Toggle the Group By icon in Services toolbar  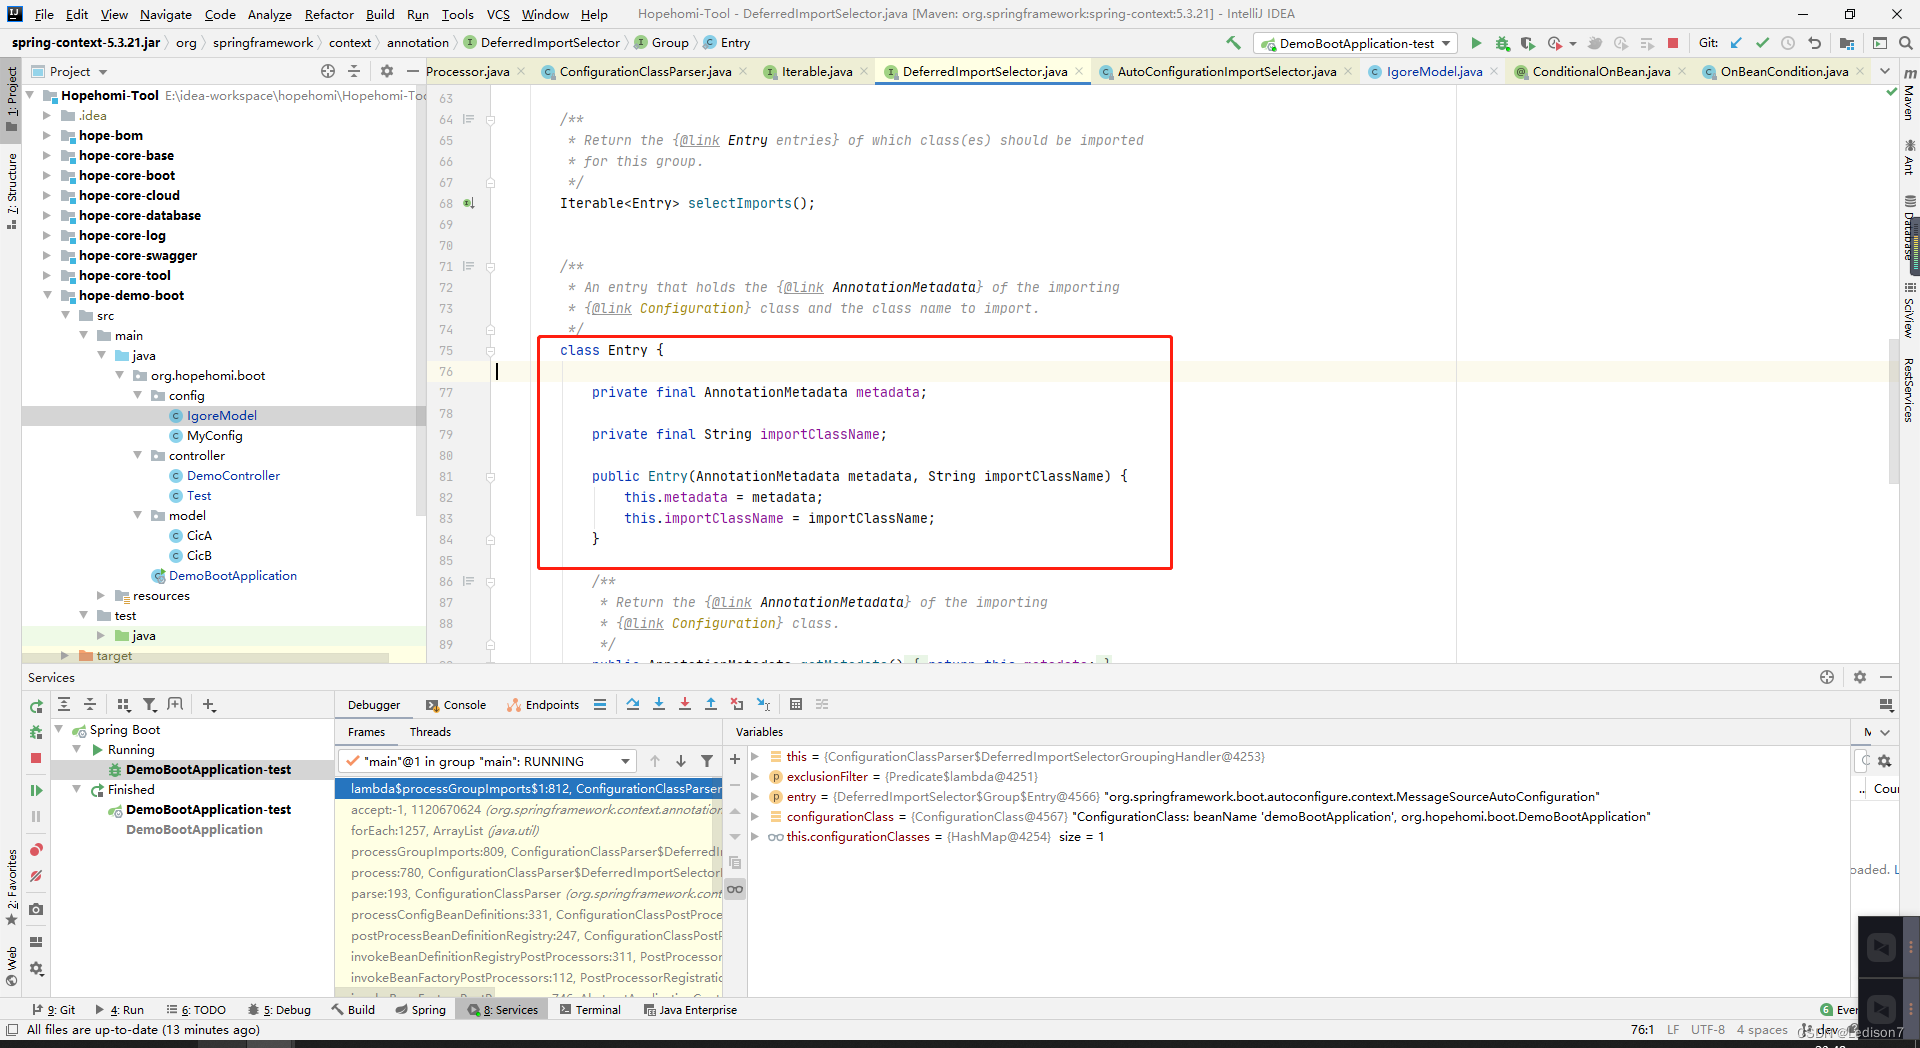[x=123, y=705]
